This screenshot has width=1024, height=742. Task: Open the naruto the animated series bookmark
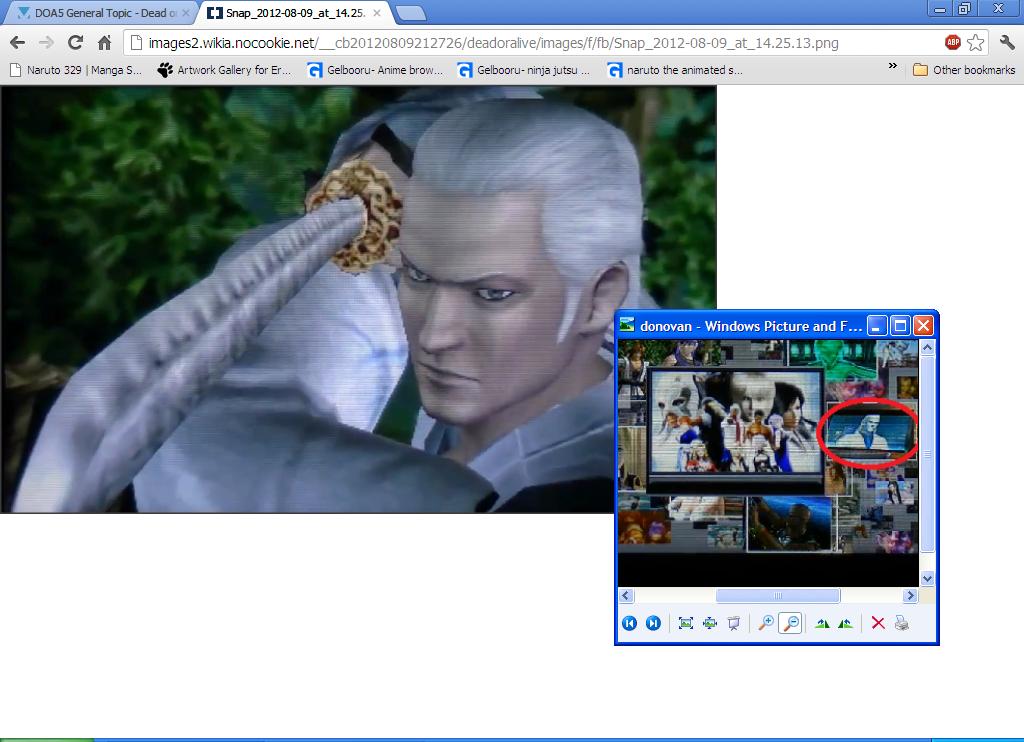click(675, 70)
